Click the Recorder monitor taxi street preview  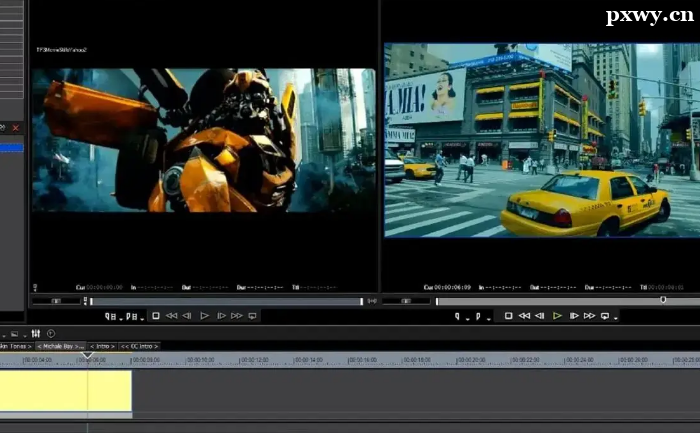(542, 140)
